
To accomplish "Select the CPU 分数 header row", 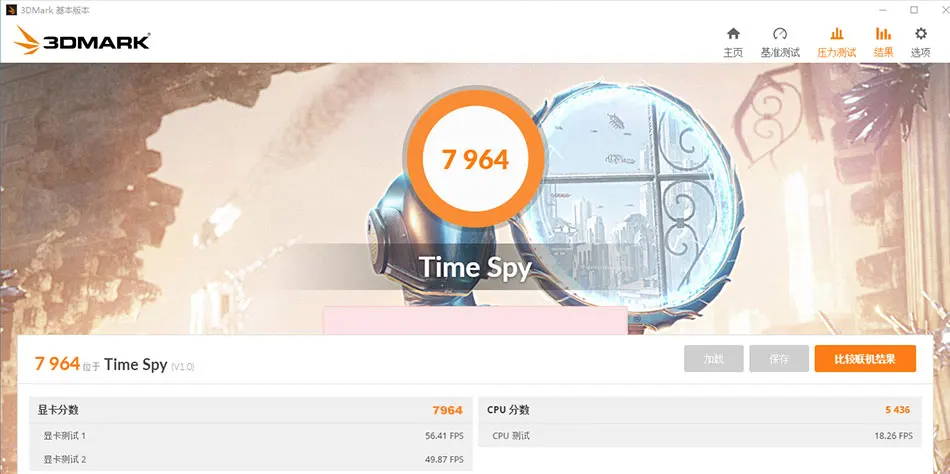I will (x=700, y=410).
